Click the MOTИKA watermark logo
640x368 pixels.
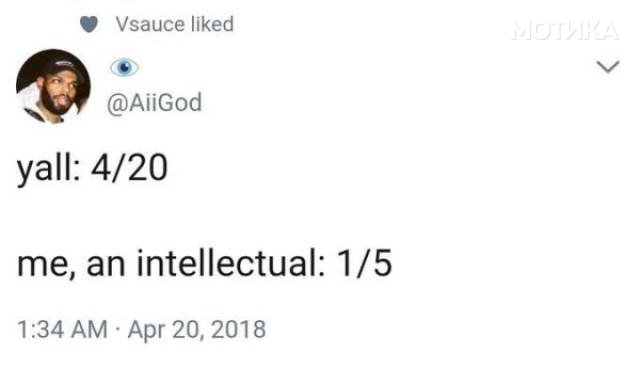click(x=565, y=31)
